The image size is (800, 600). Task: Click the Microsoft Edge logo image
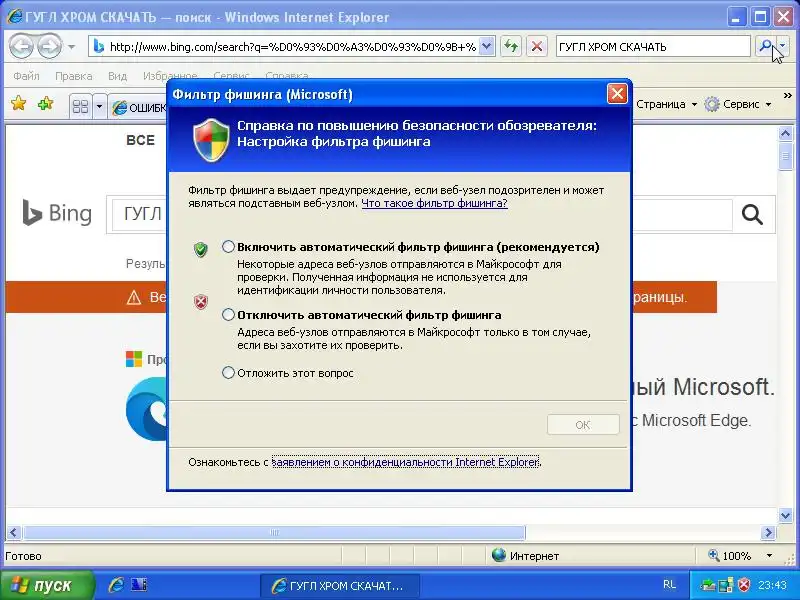(x=146, y=409)
